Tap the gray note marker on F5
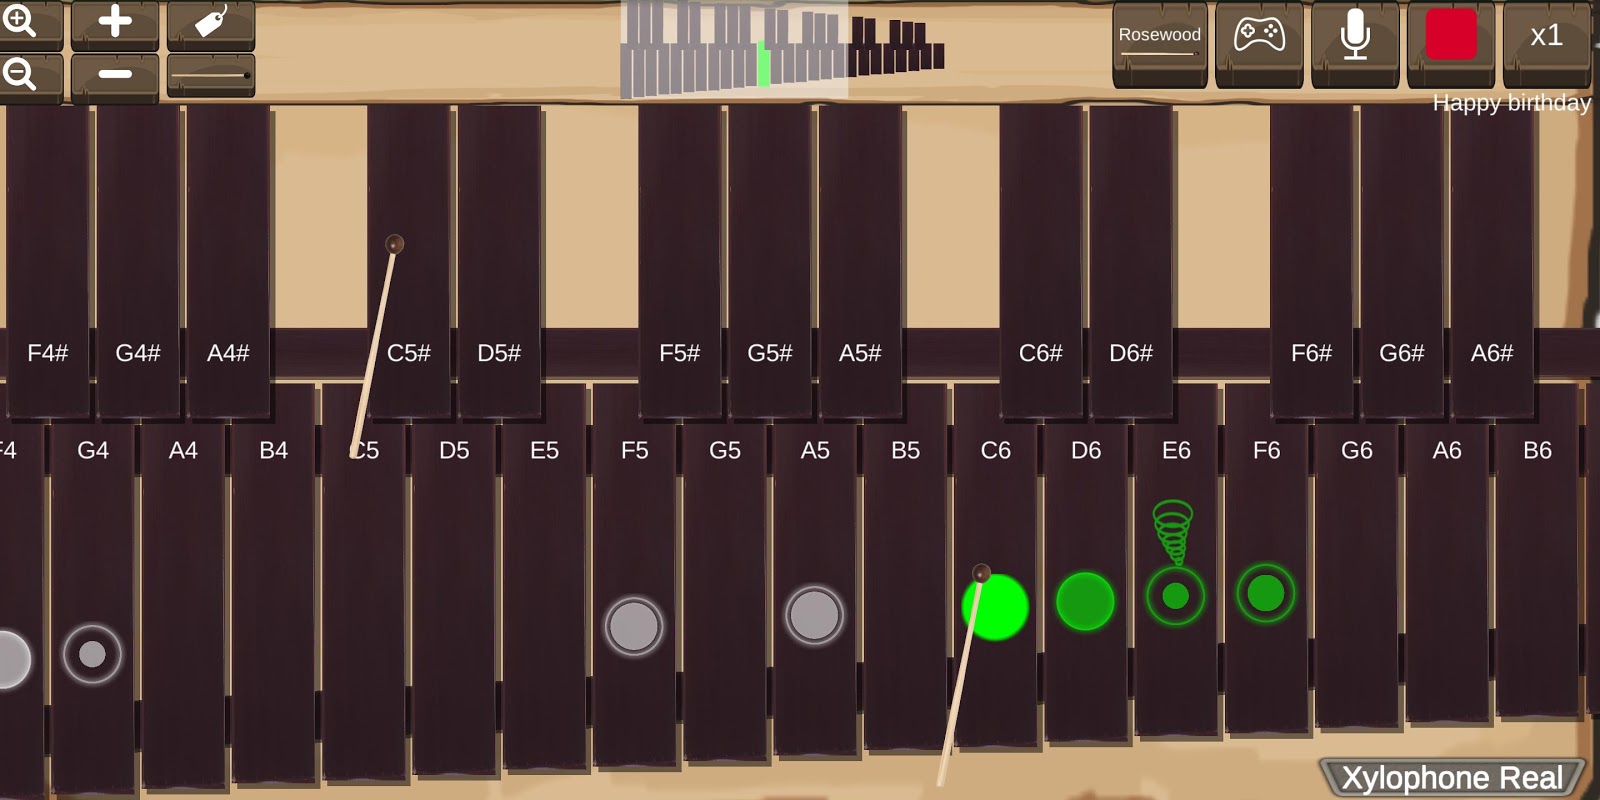 (634, 627)
